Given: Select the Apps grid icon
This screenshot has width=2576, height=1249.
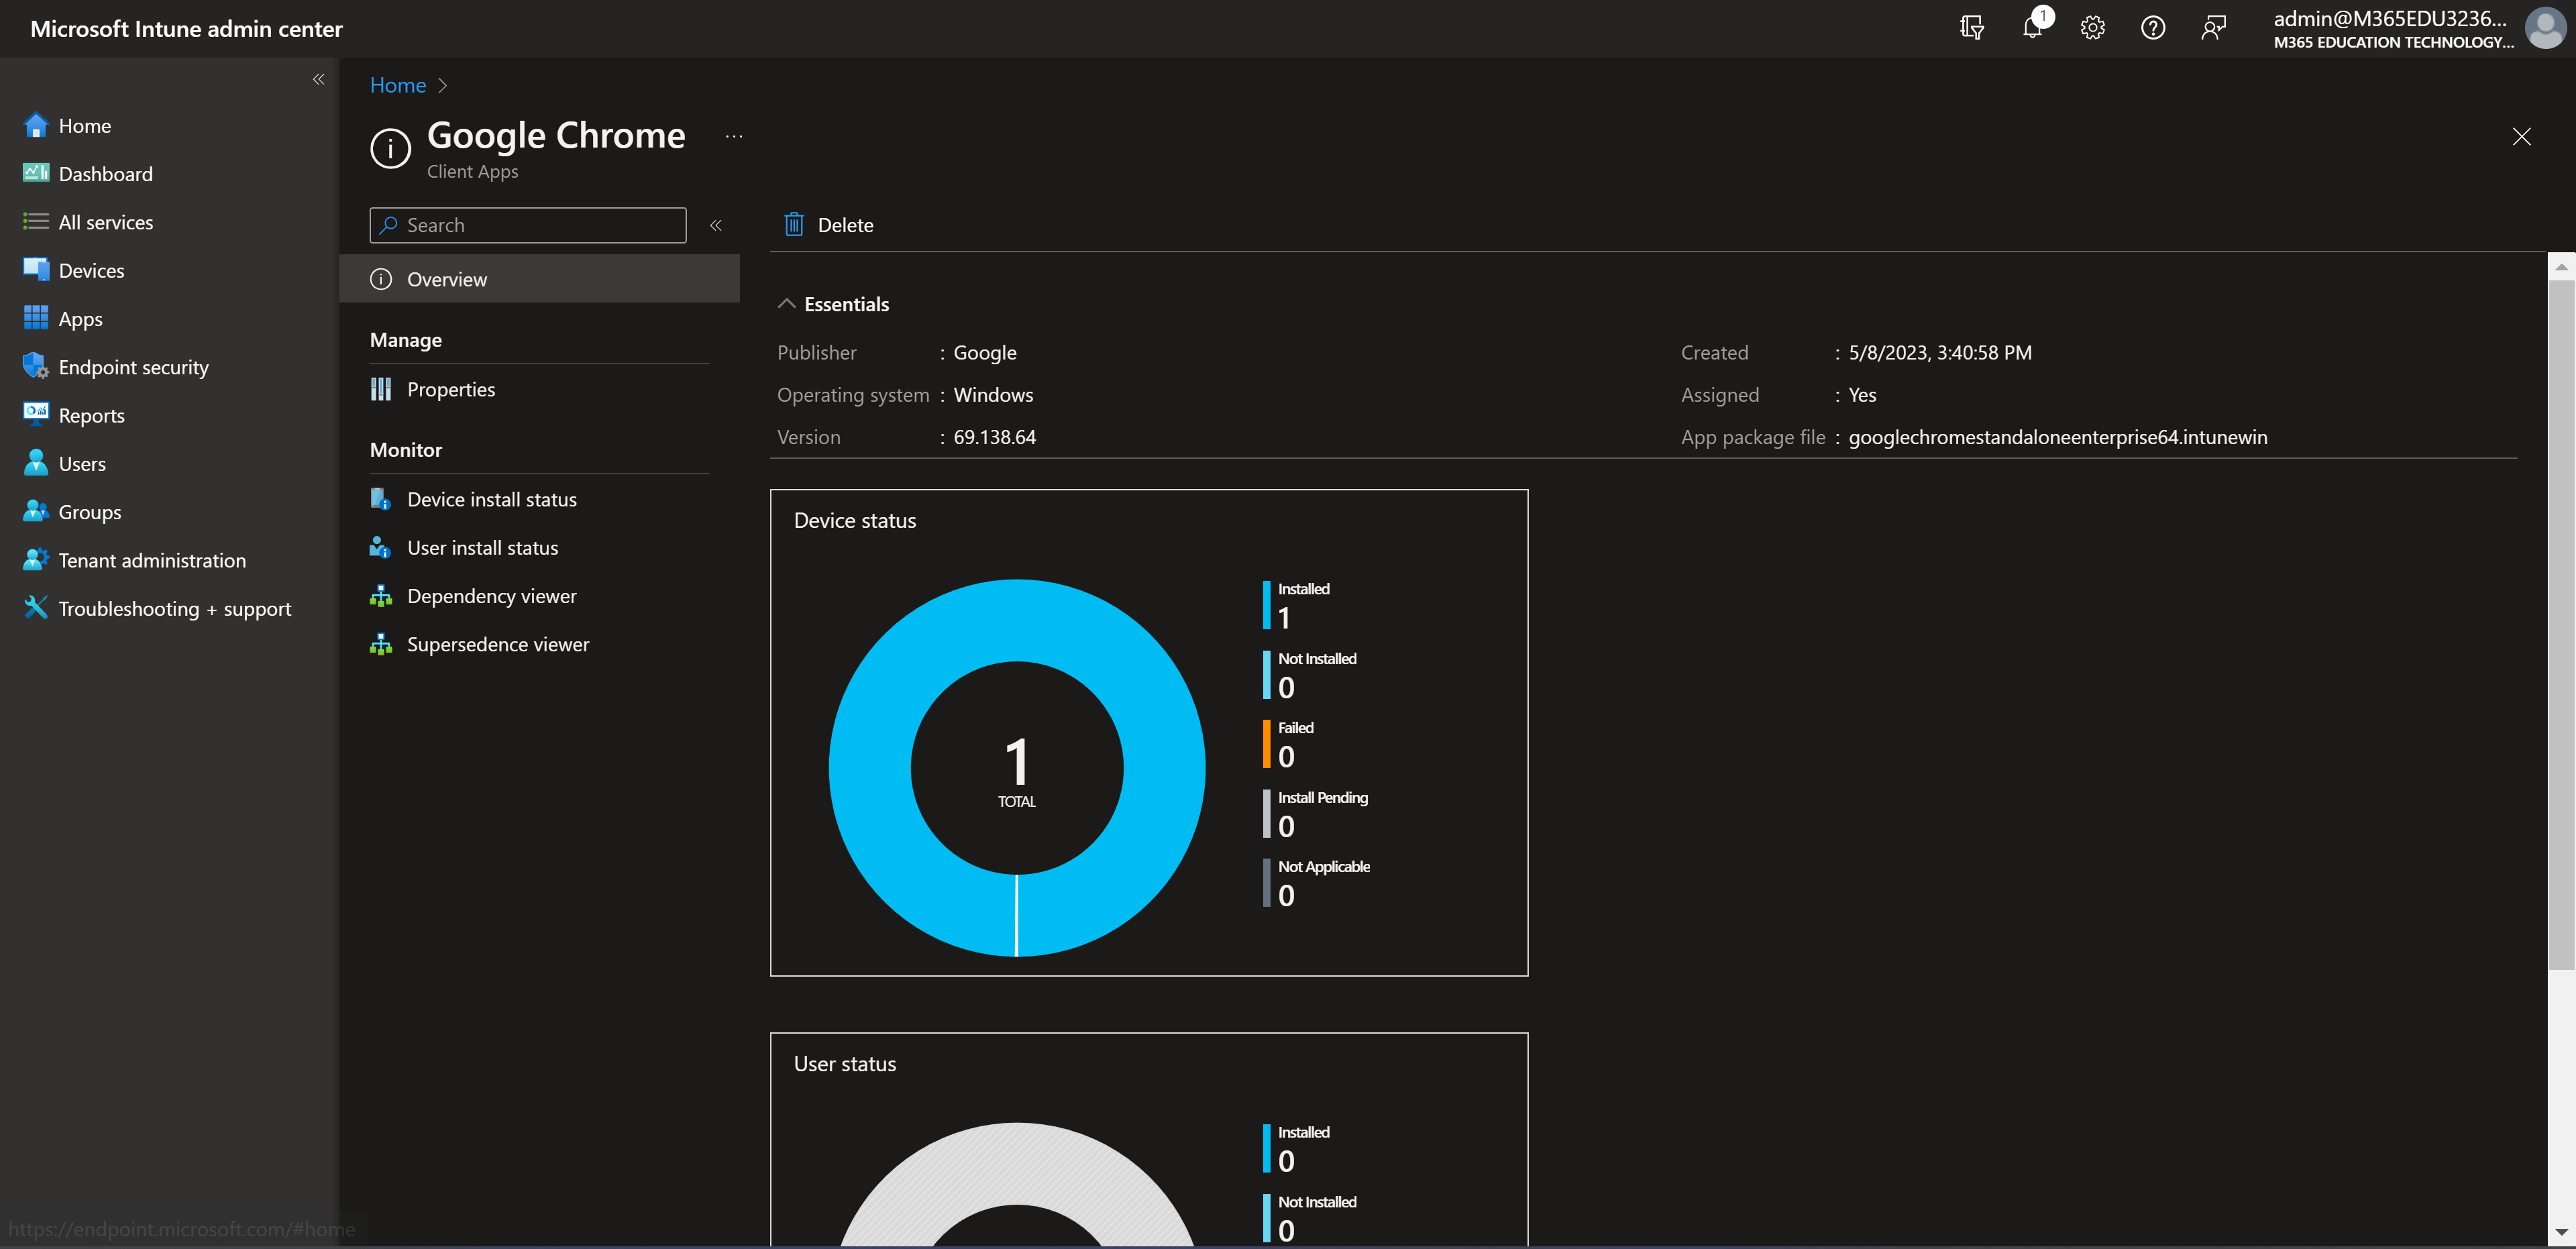Looking at the screenshot, I should 36,318.
